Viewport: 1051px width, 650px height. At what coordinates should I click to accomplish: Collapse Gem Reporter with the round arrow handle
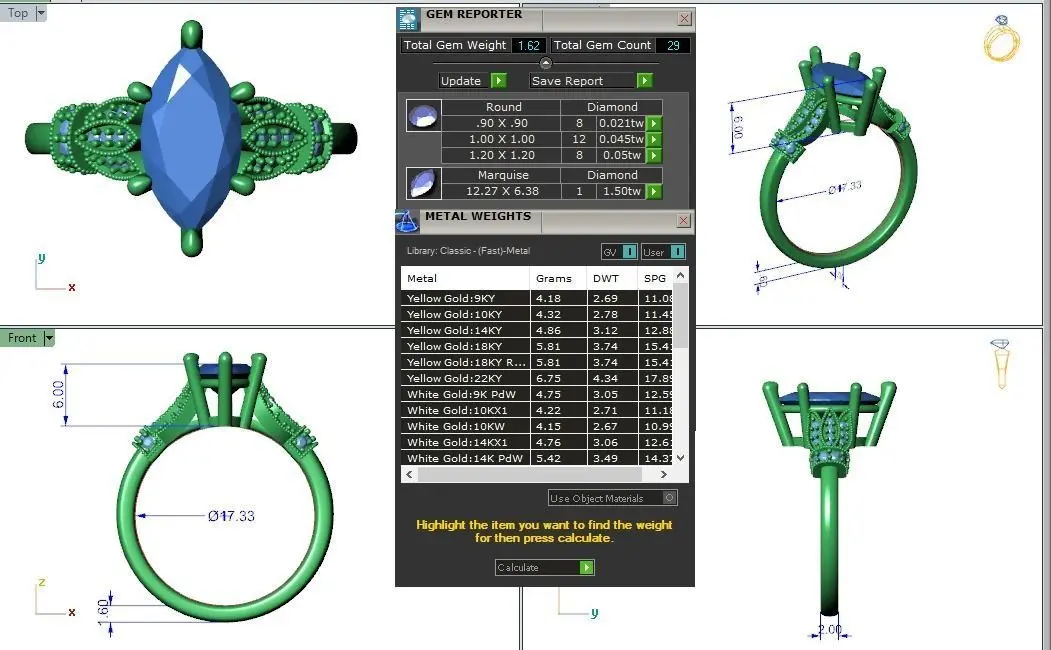tap(546, 63)
